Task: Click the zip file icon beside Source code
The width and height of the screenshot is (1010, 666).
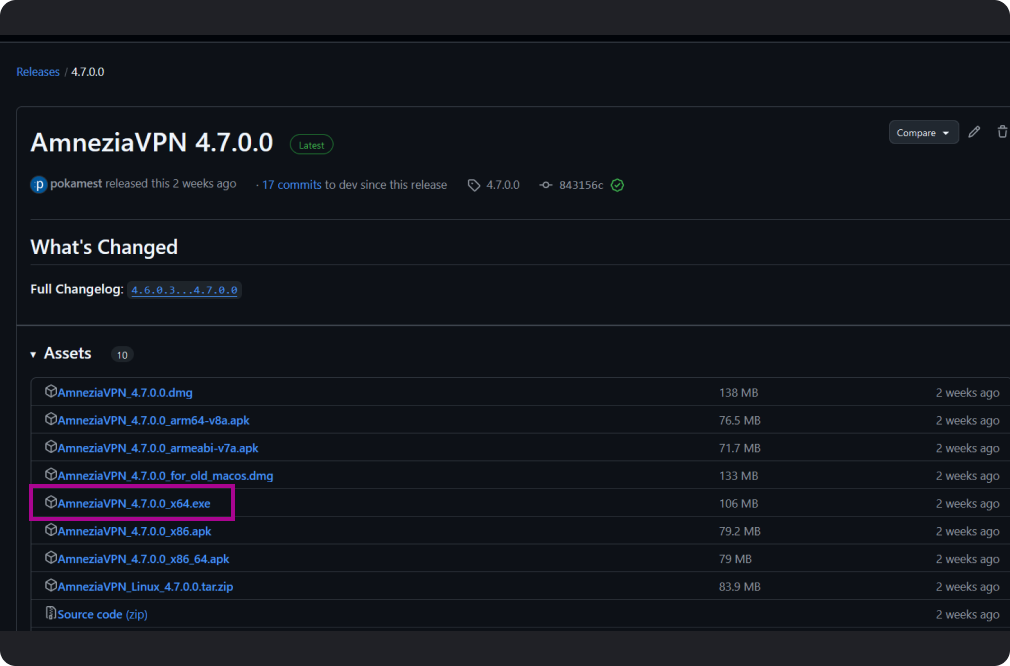Action: point(51,614)
